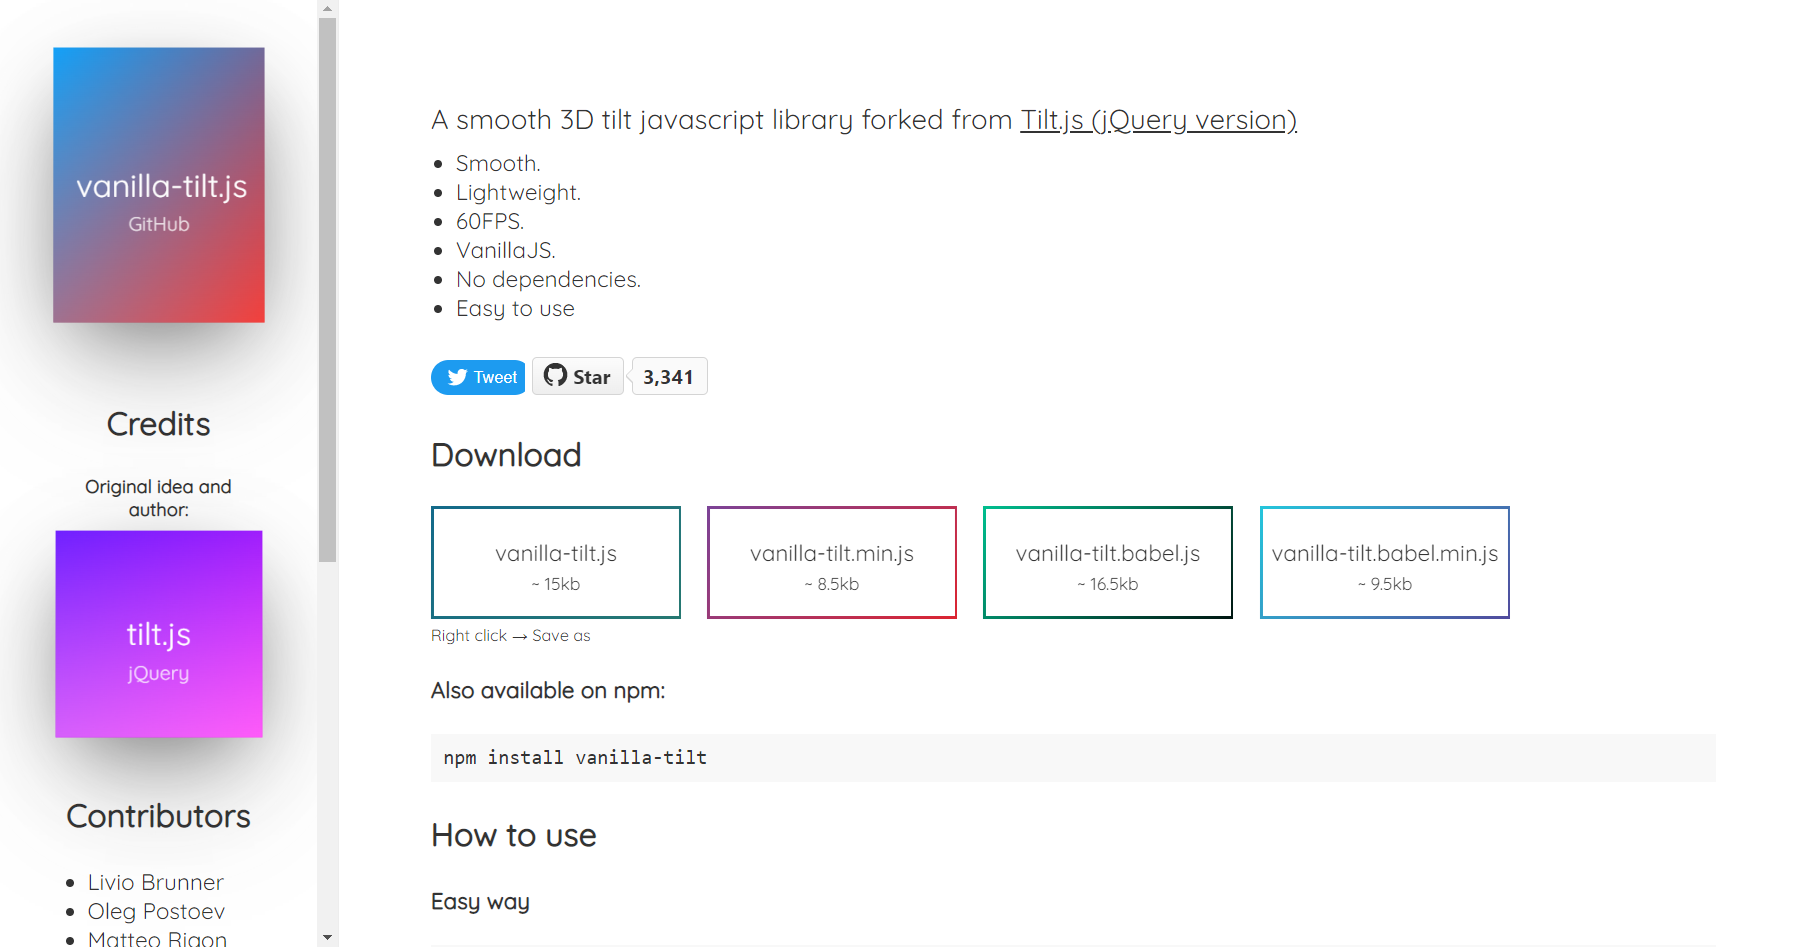Download the vanilla-tilt.min.js 8.5kb file
This screenshot has height=947, width=1802.
pyautogui.click(x=831, y=562)
